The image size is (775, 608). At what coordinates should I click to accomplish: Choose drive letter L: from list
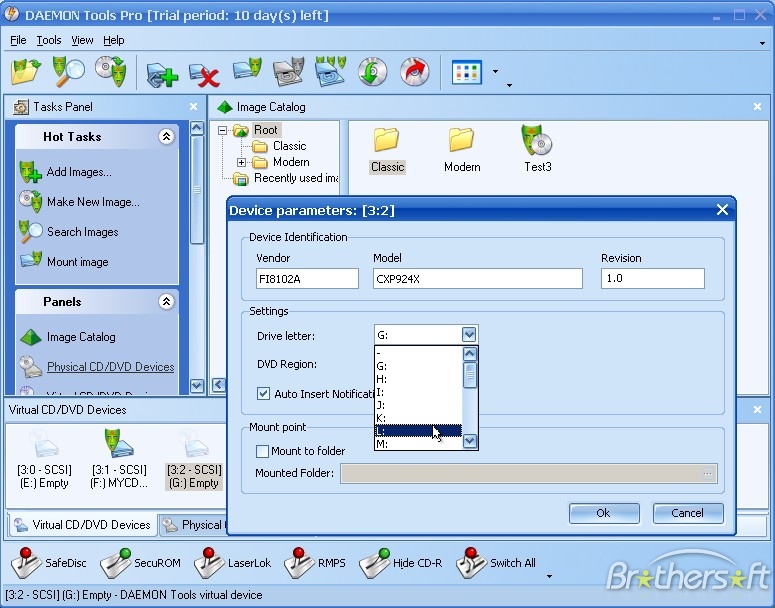(418, 431)
